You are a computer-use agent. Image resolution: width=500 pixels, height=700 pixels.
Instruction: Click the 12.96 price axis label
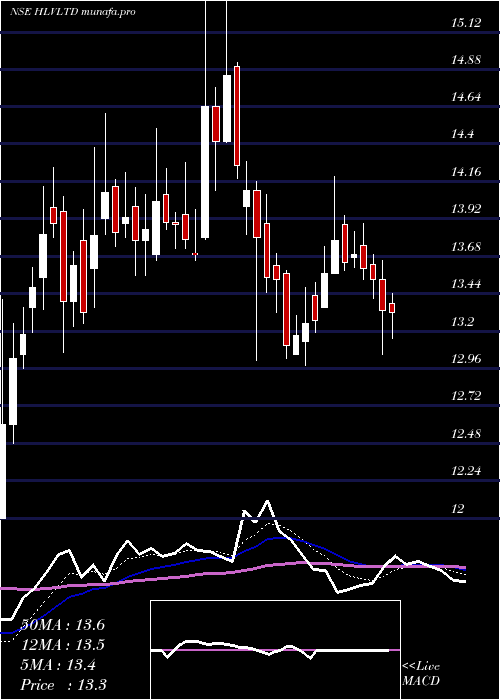466,358
